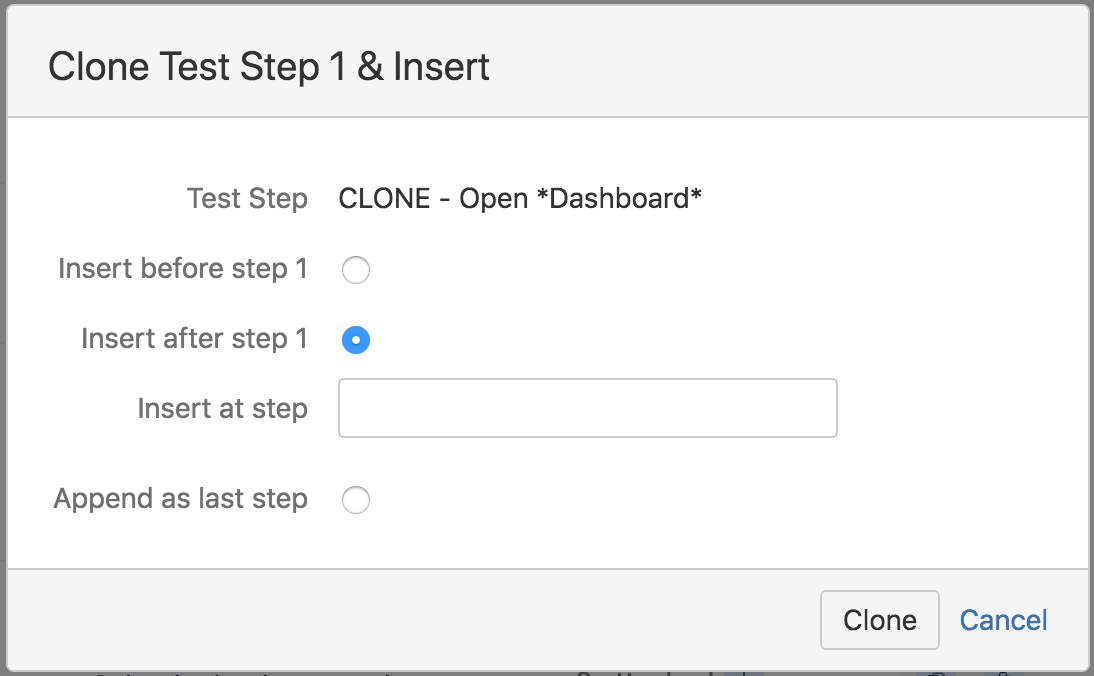This screenshot has height=676, width=1094.
Task: Dismiss the dialog via the Cancel link
Action: tap(1002, 620)
